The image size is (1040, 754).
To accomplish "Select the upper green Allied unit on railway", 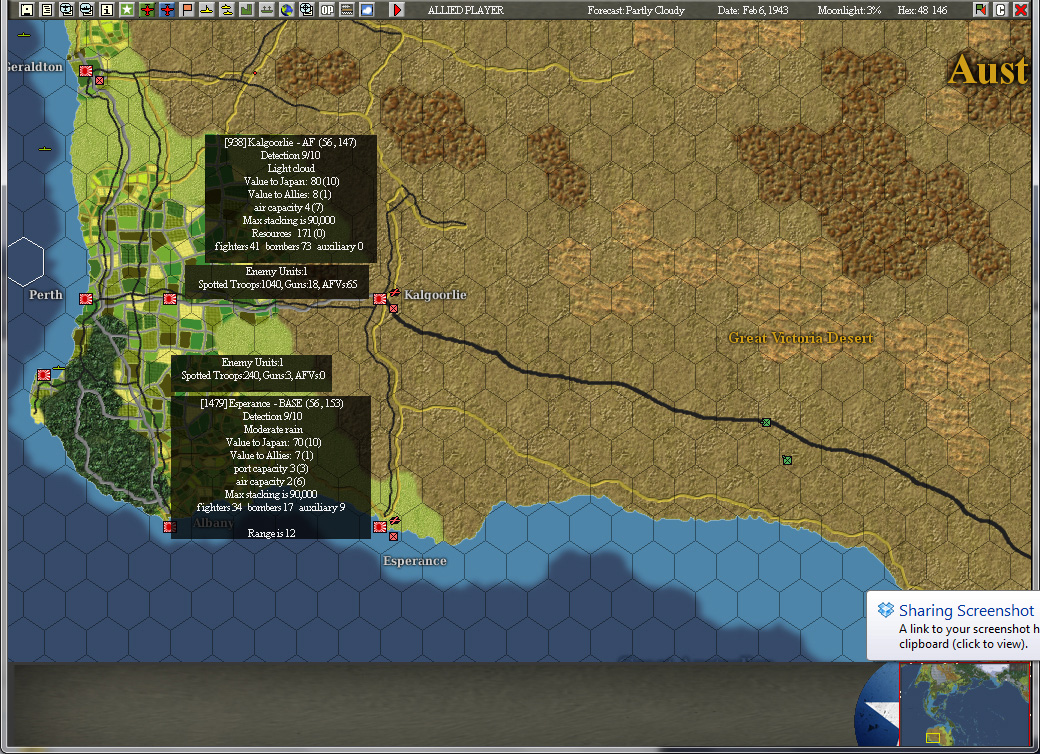I will [x=766, y=422].
